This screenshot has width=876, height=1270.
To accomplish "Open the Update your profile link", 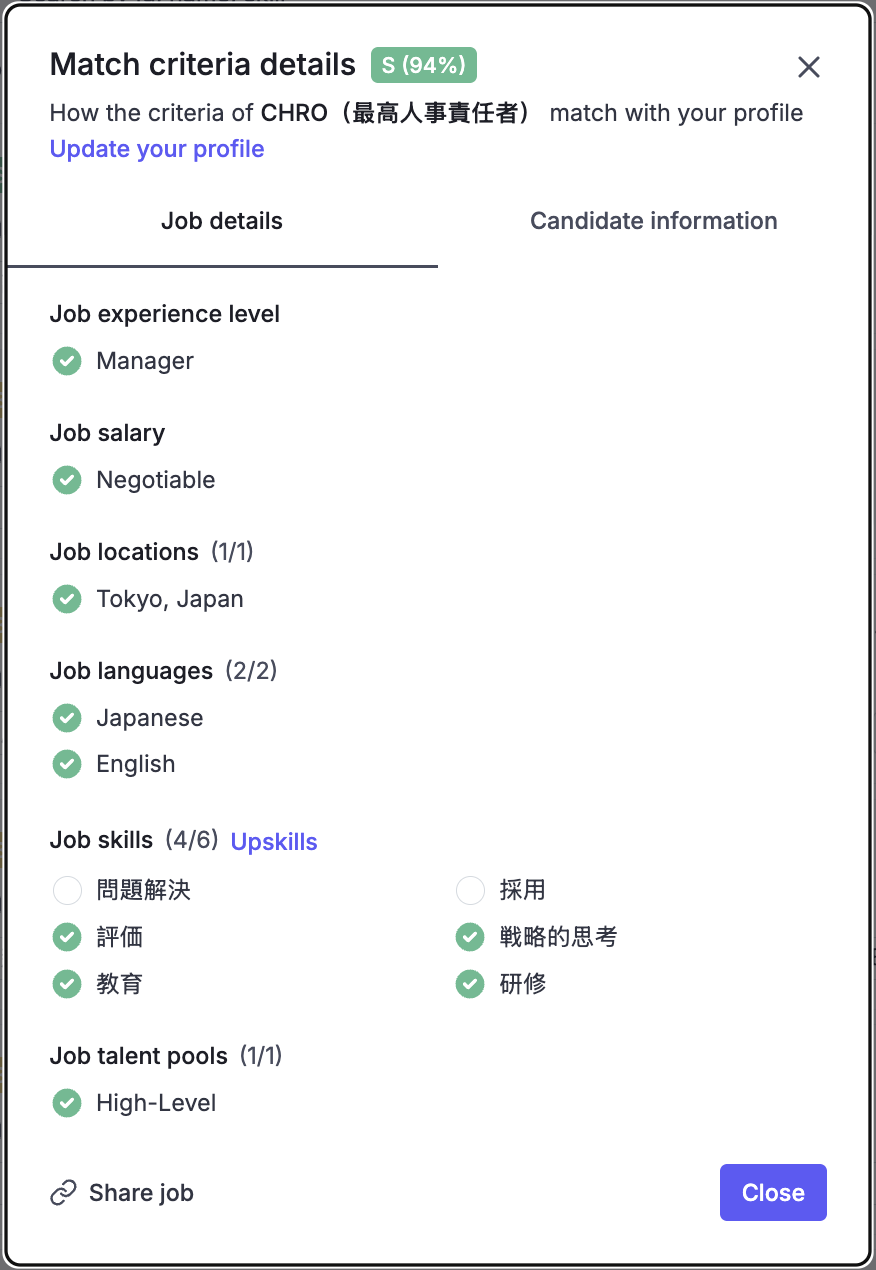I will [x=157, y=149].
